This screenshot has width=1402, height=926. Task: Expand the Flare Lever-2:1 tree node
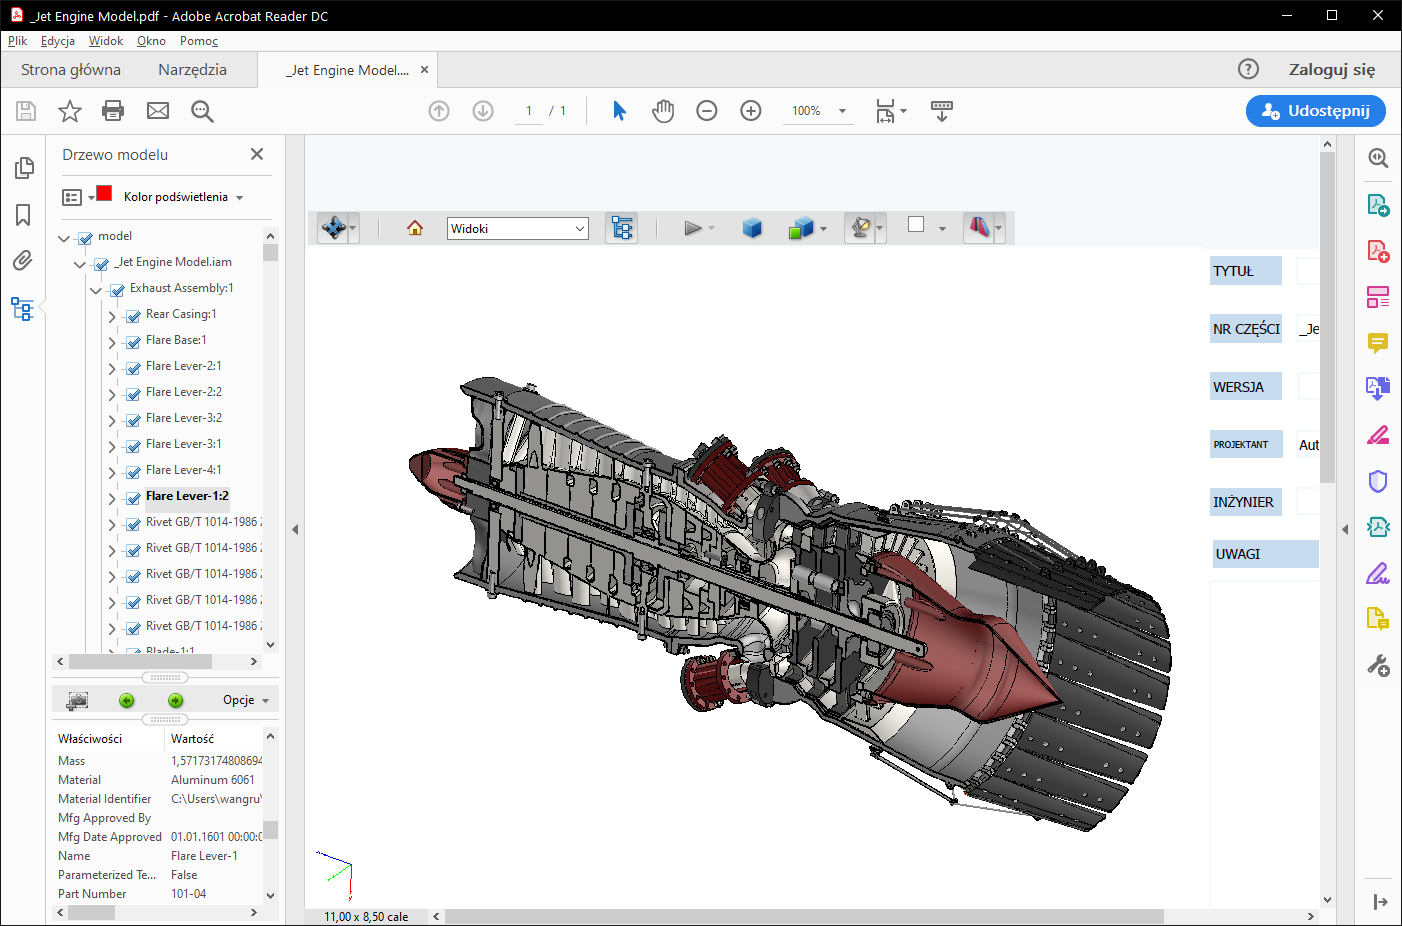[x=112, y=367]
